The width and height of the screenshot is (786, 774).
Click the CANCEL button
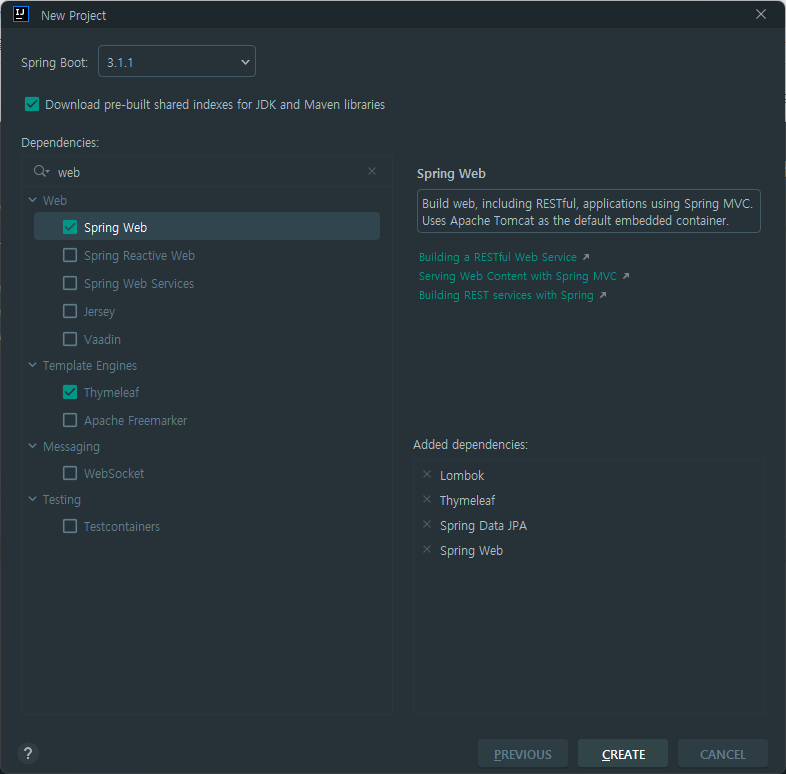click(x=723, y=753)
